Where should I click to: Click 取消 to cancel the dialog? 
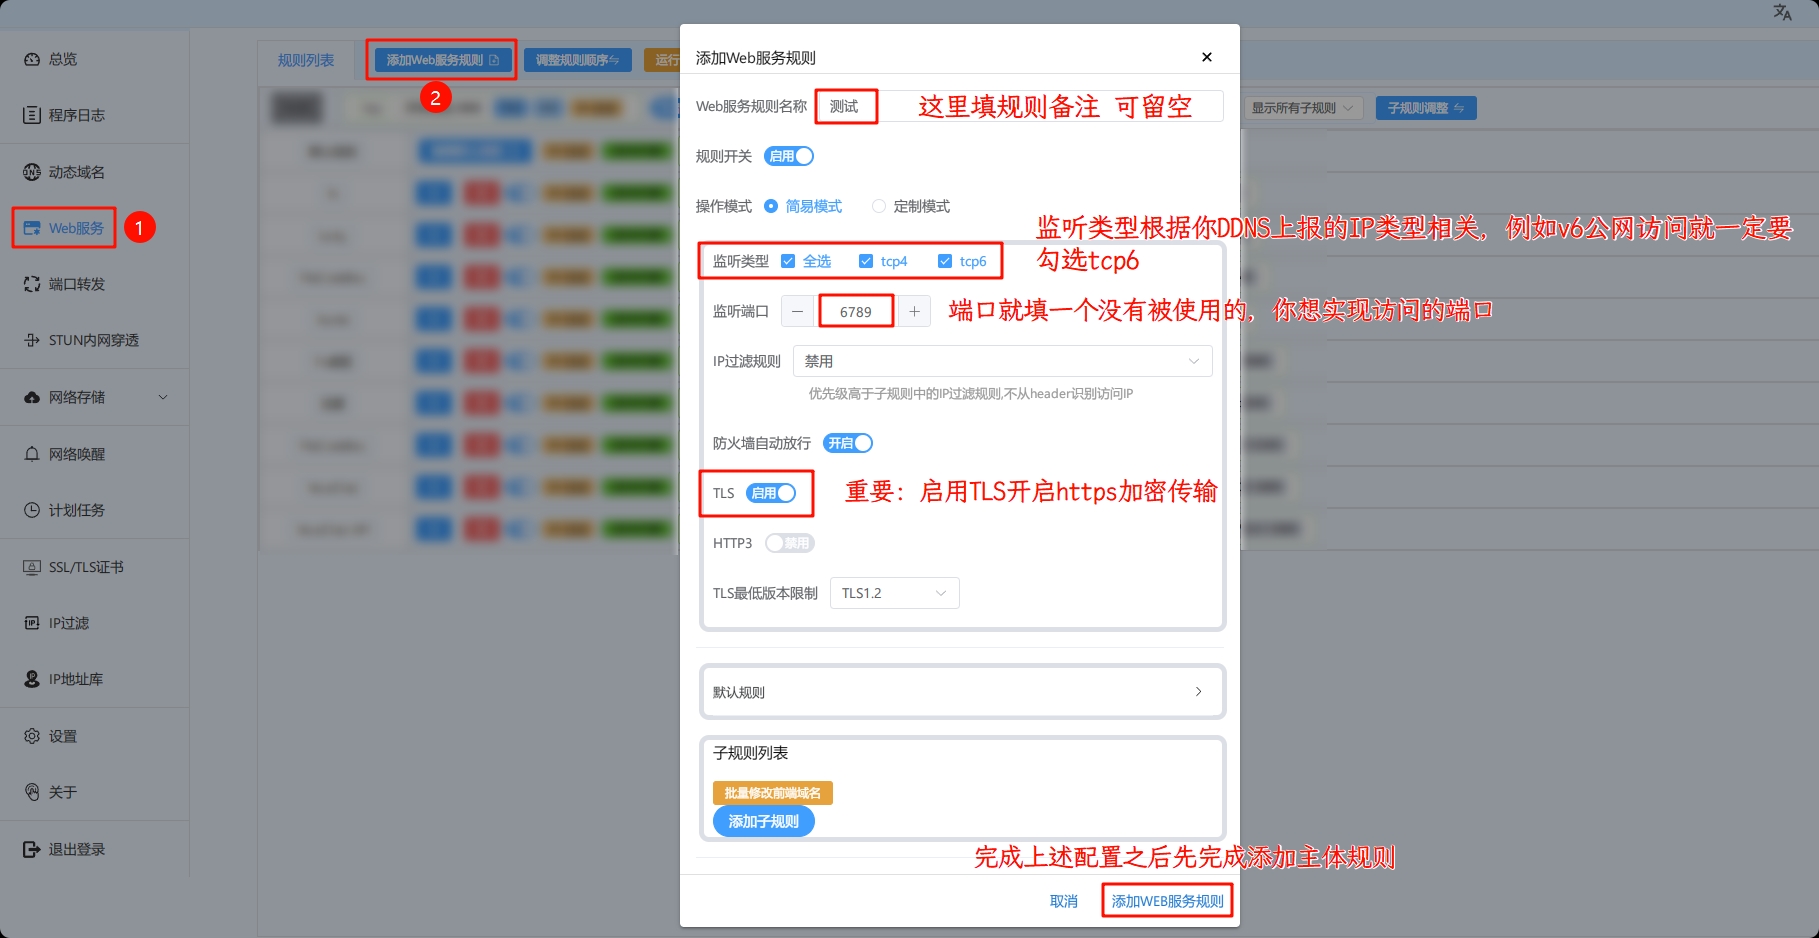point(1064,901)
